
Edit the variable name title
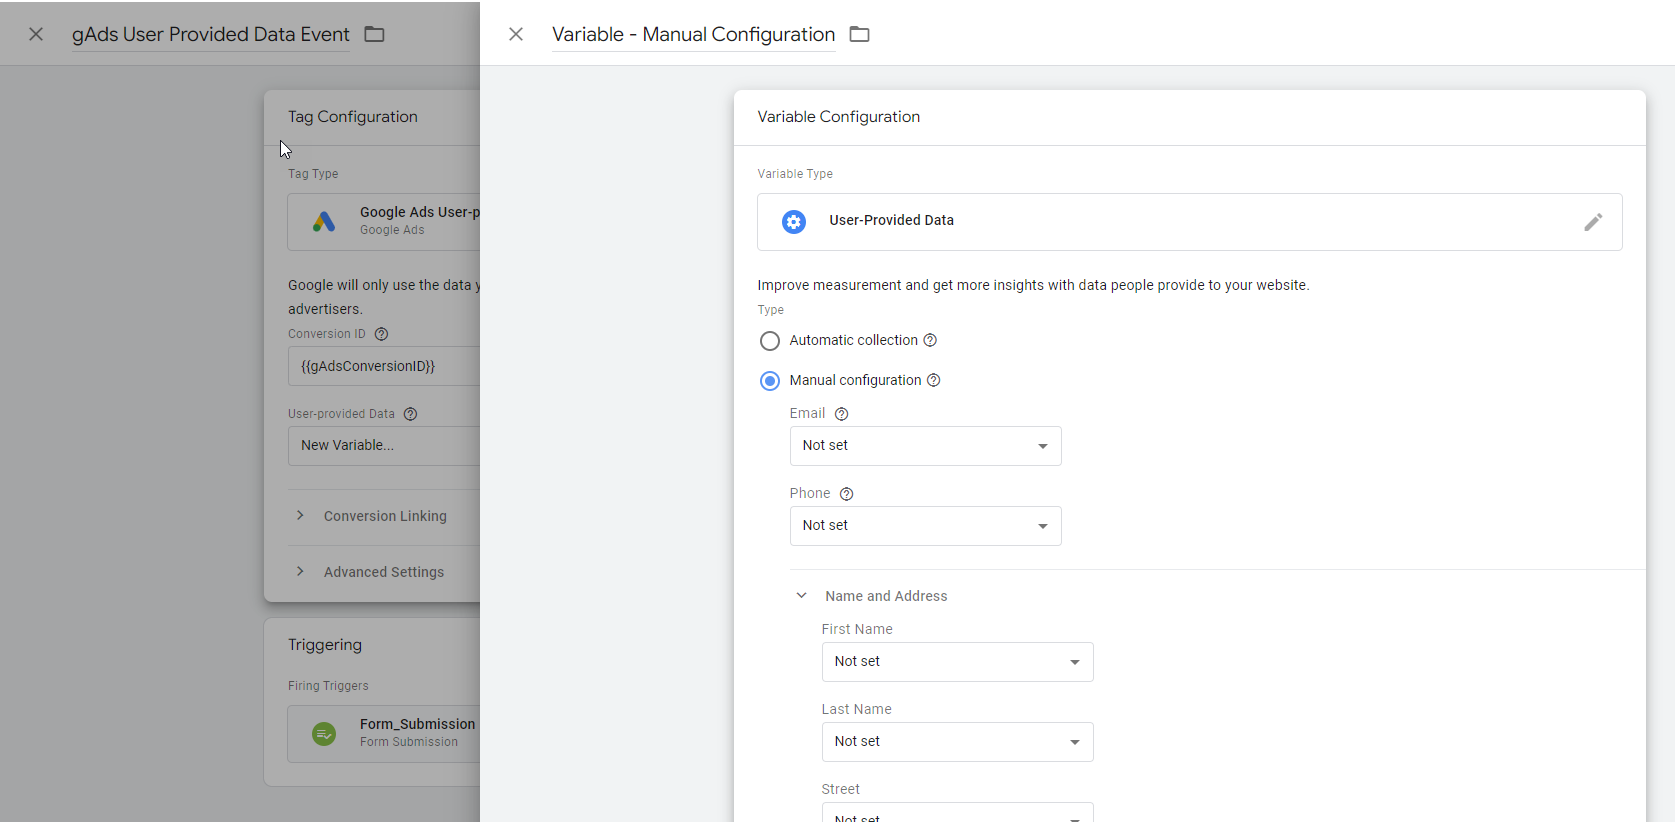coord(693,34)
